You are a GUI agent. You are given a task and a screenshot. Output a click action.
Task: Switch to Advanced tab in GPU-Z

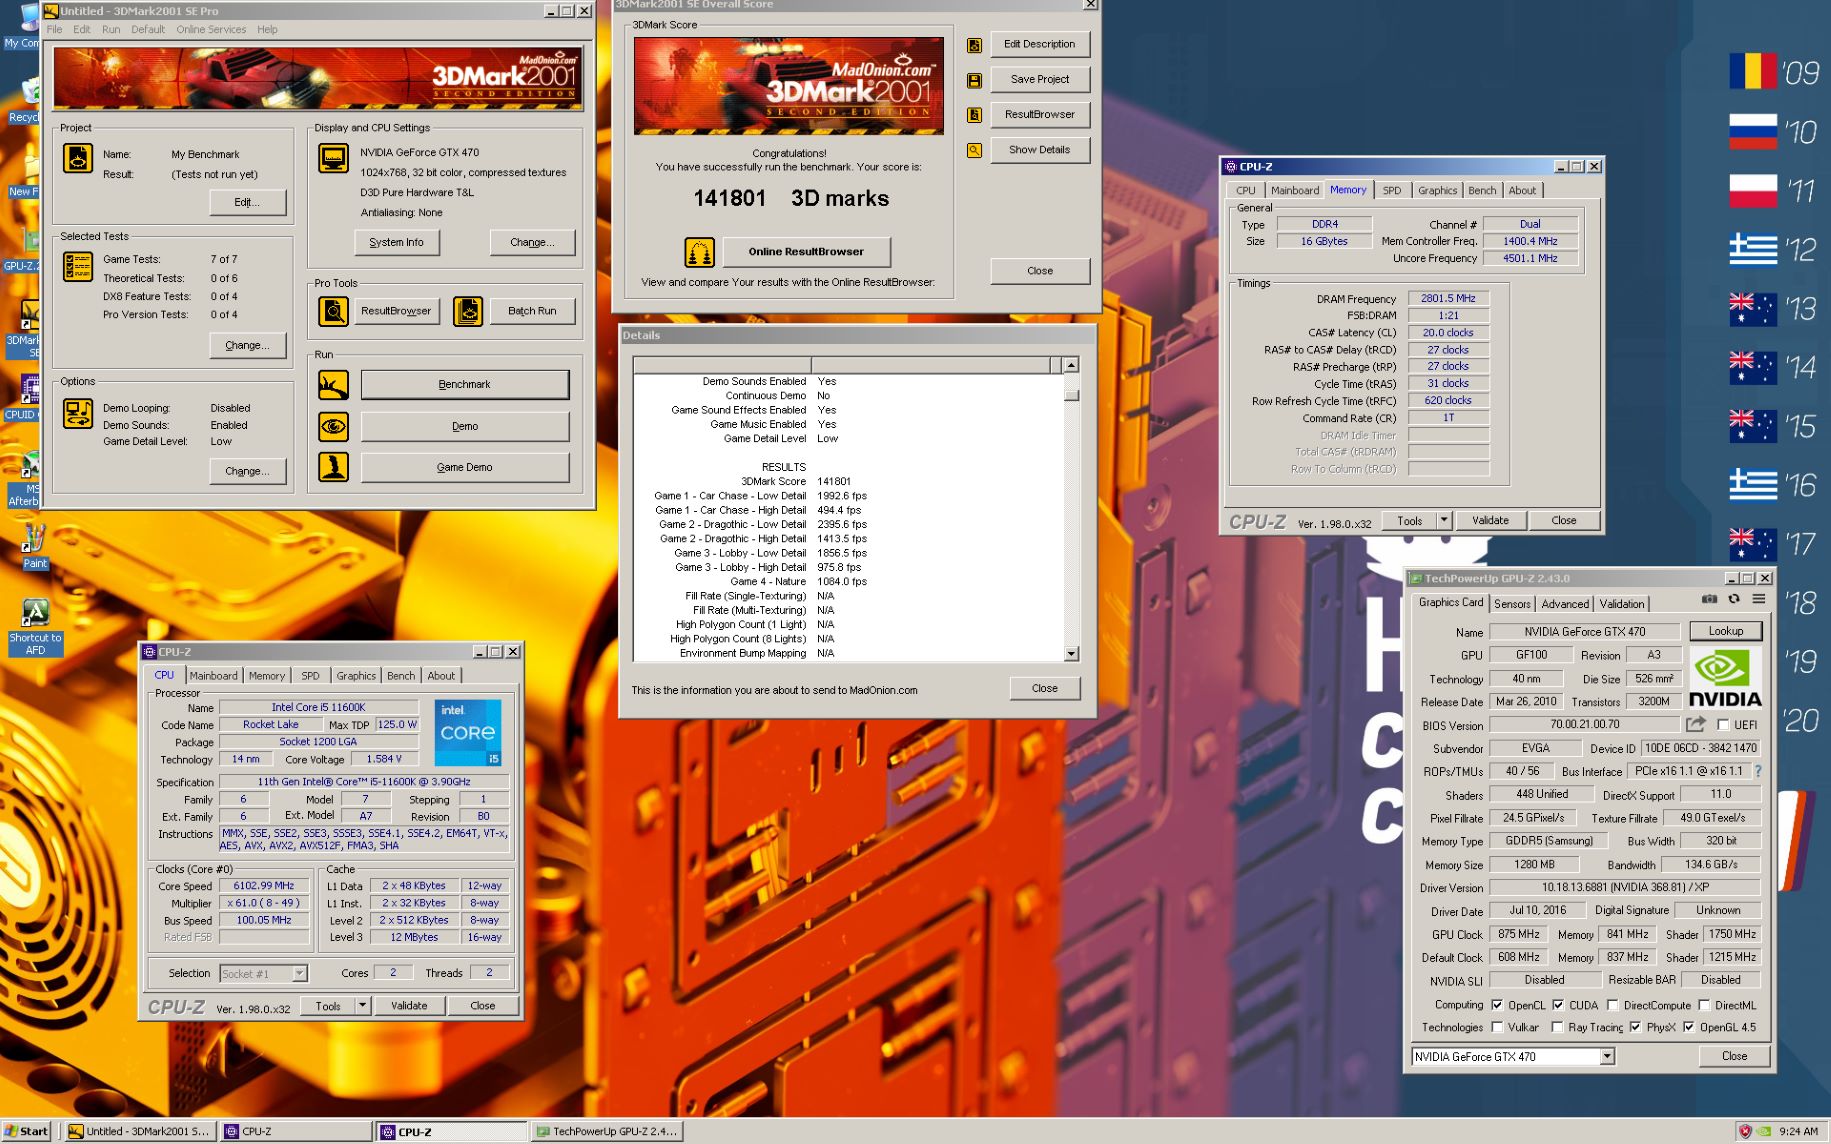(1565, 604)
